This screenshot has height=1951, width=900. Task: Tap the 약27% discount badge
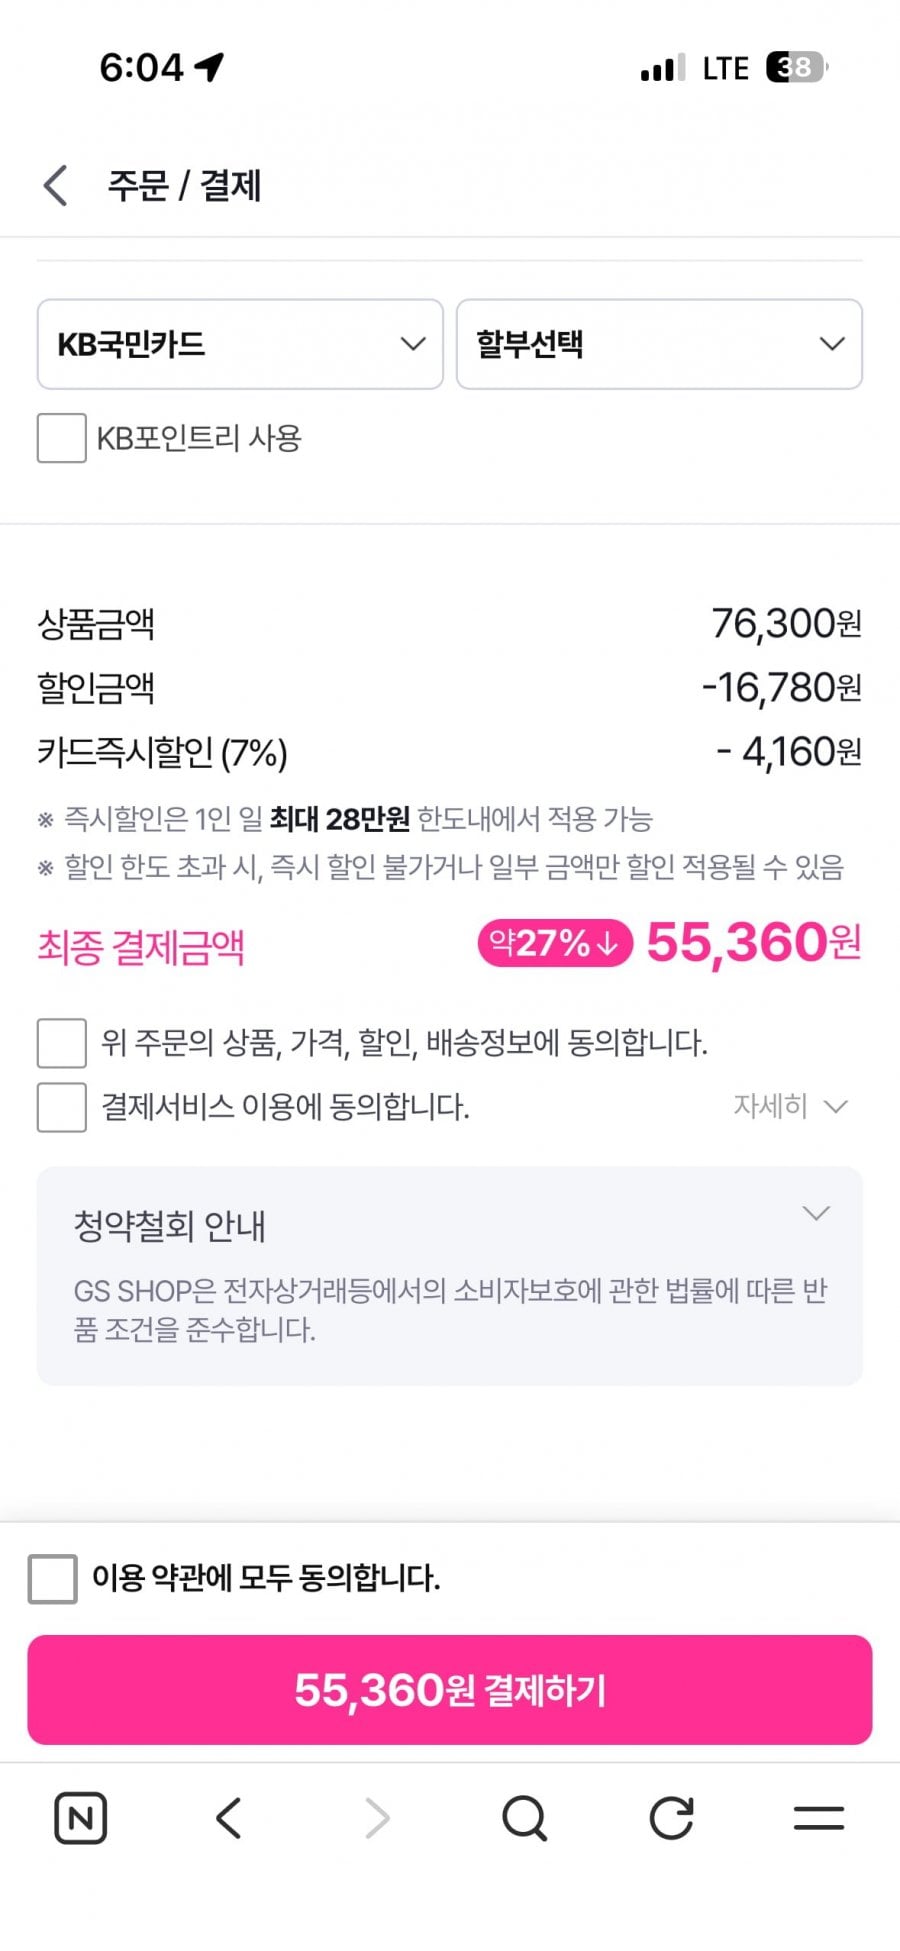(x=555, y=943)
